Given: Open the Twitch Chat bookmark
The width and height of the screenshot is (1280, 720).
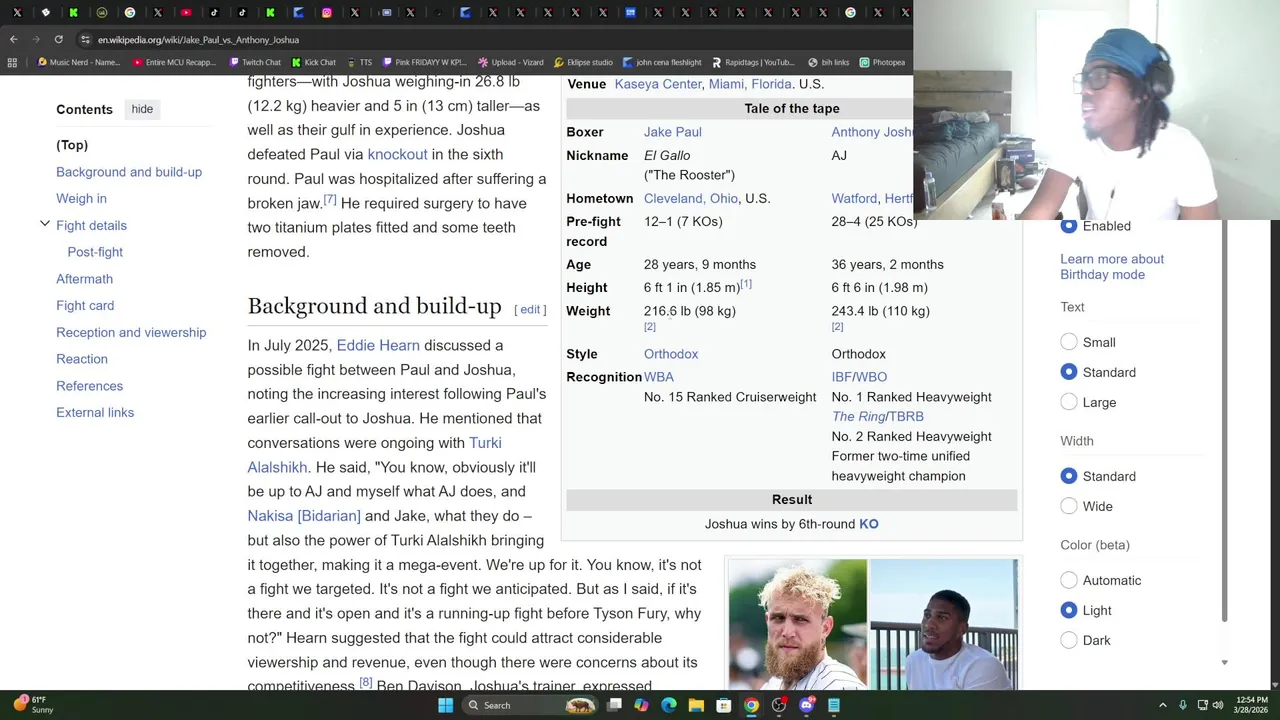Looking at the screenshot, I should 255,62.
